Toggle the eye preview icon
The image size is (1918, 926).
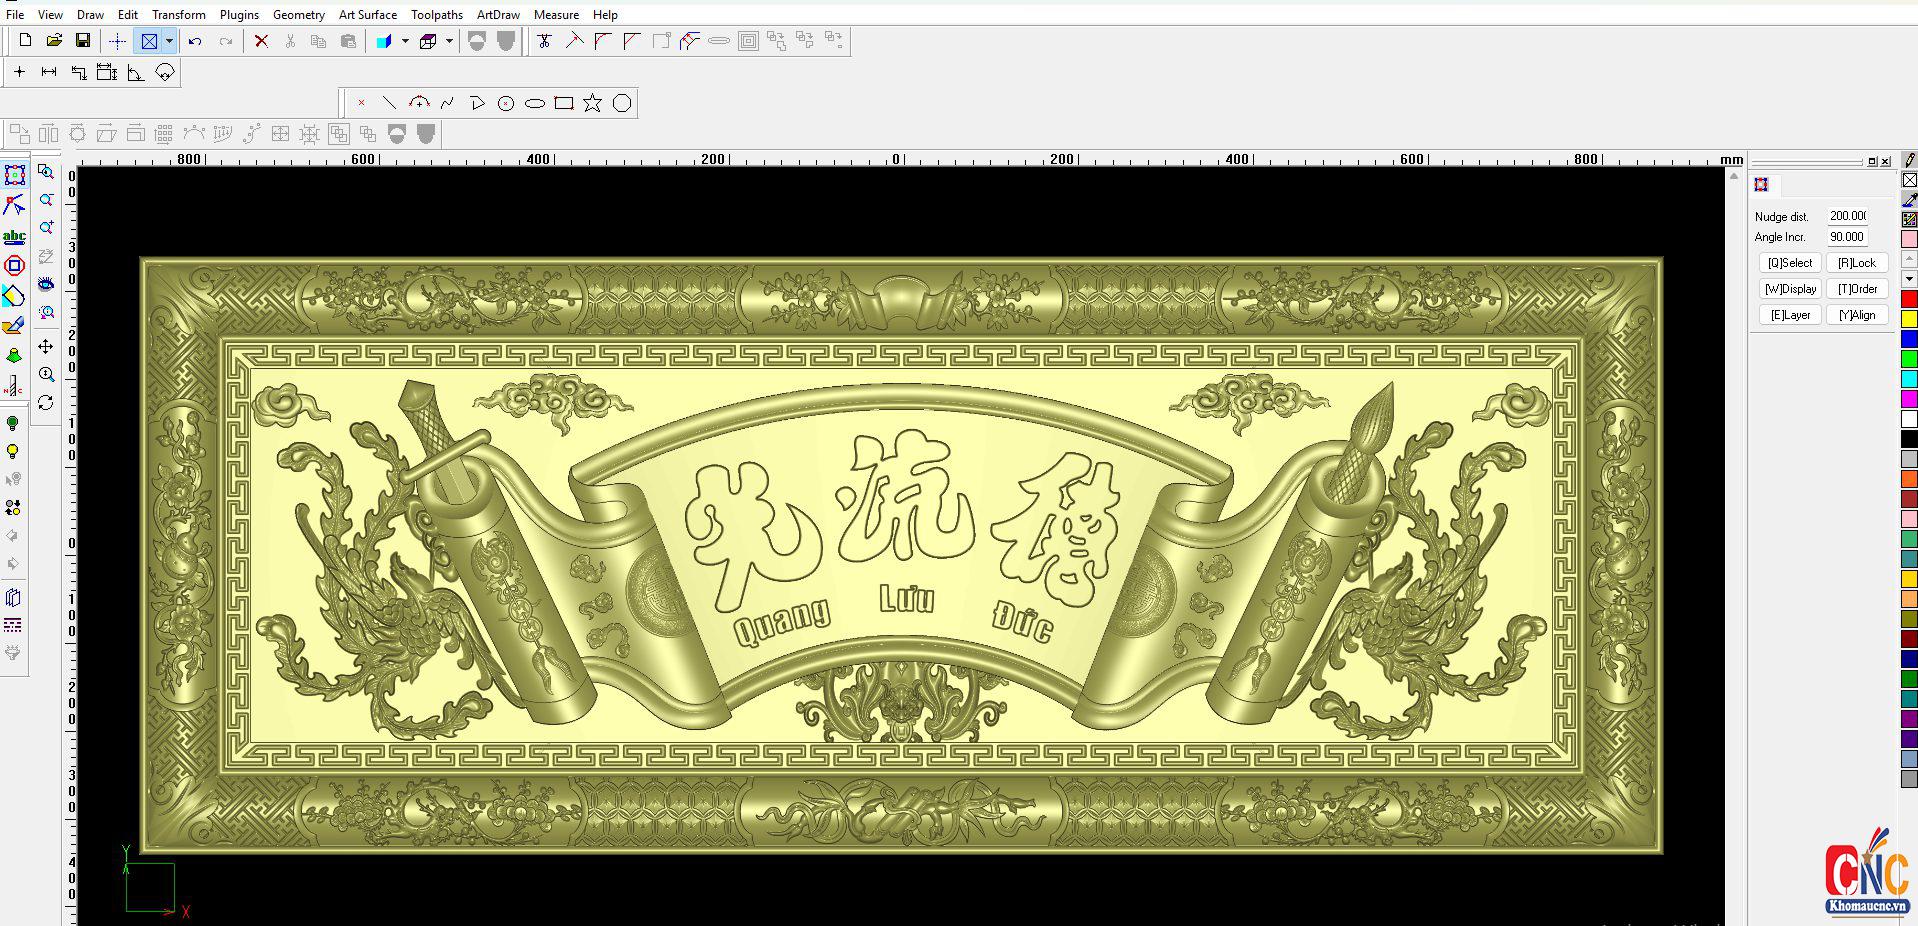coord(46,285)
